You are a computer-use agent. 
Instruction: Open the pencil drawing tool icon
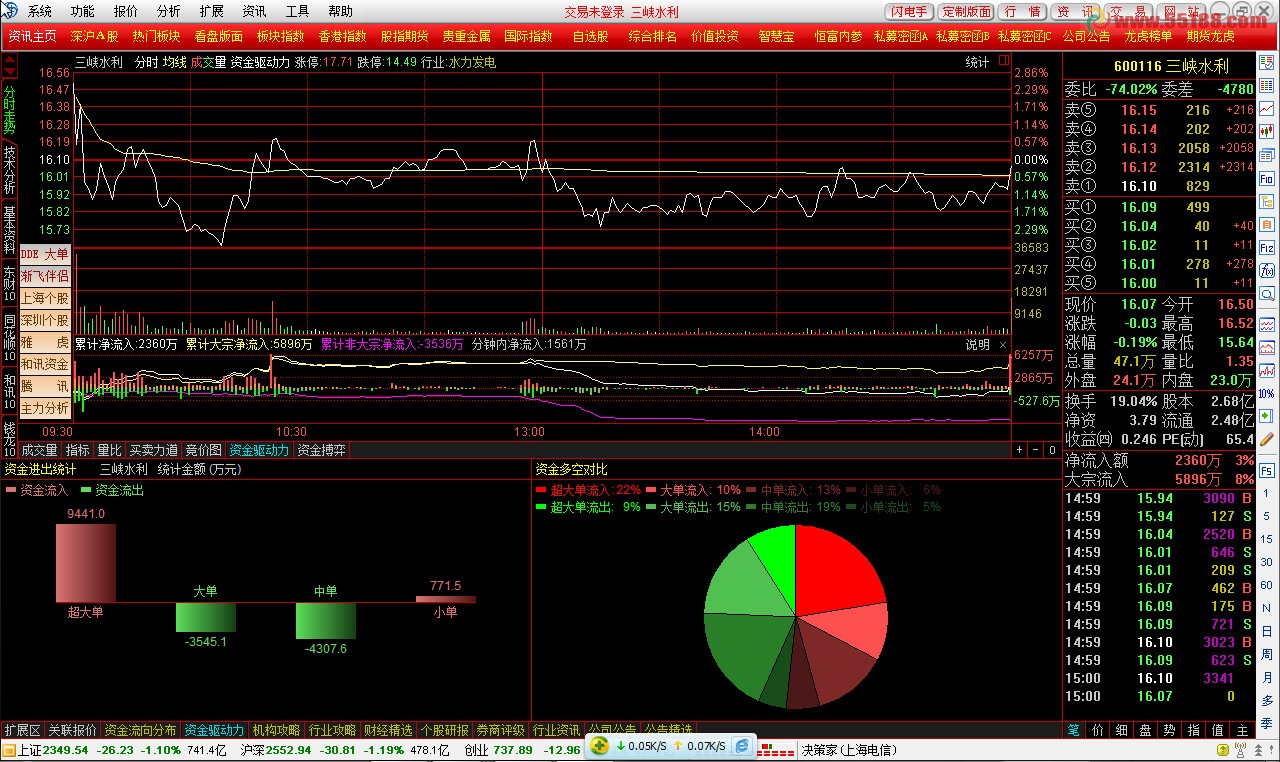tap(1267, 439)
